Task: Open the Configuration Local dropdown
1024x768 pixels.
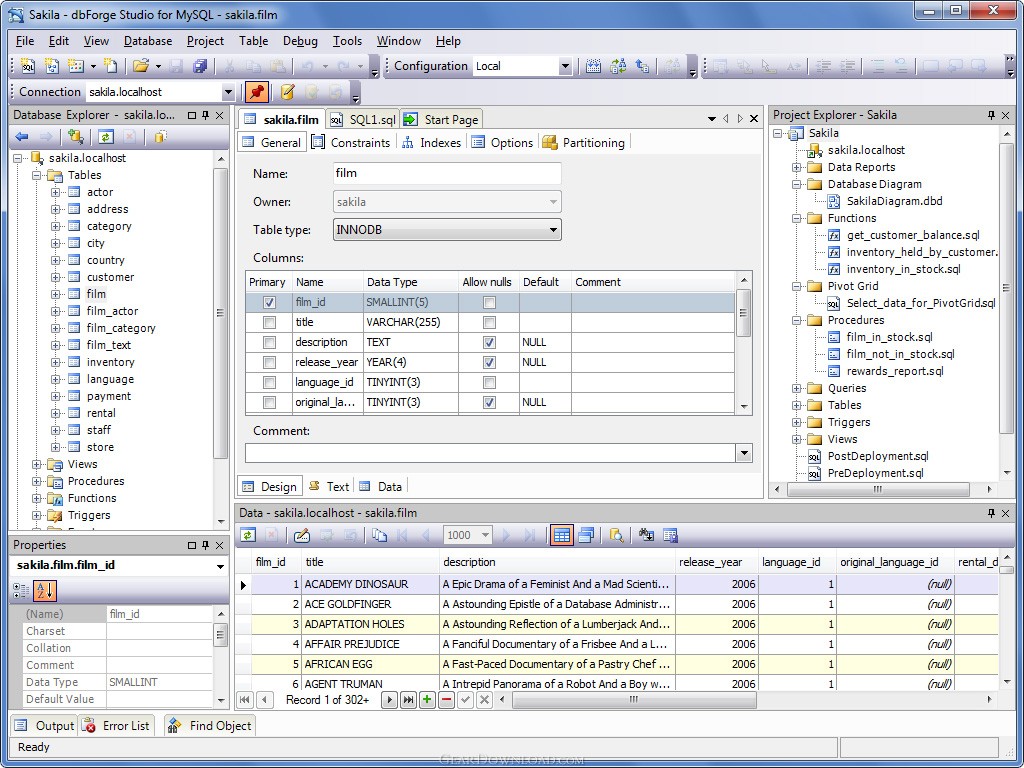Action: pyautogui.click(x=565, y=66)
